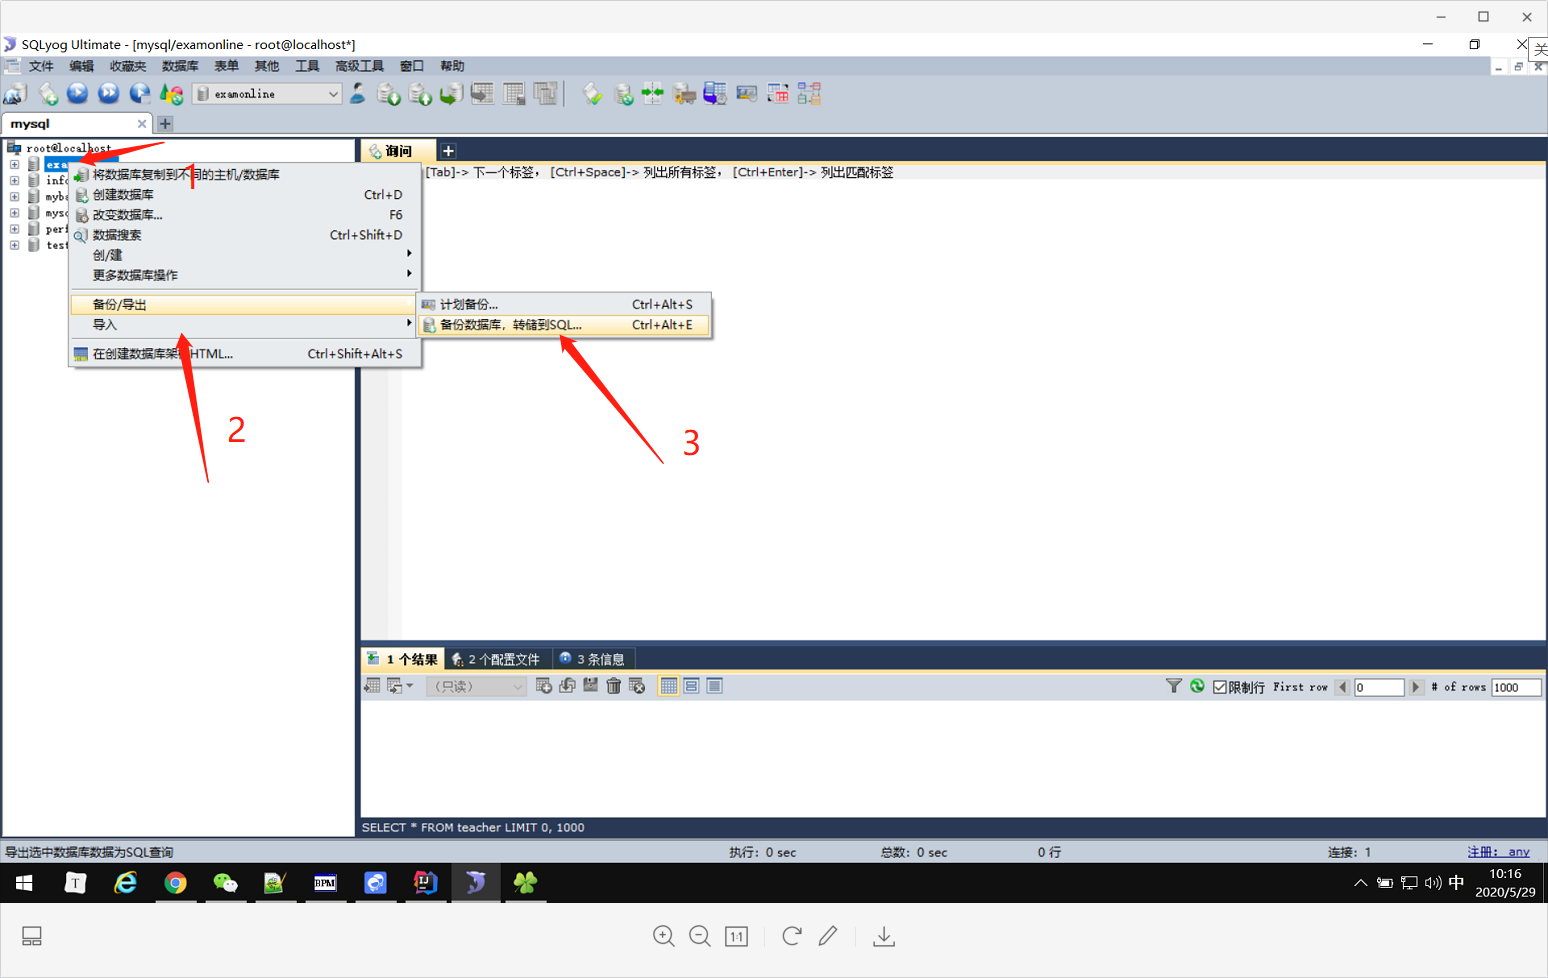Viewport: 1548px width, 978px height.
Task: Expand the 导入 submenu
Action: coord(243,325)
